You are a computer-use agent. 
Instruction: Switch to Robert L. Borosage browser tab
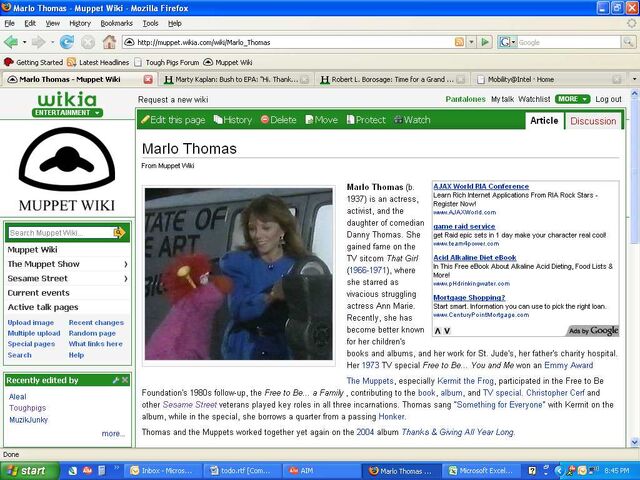tap(393, 79)
